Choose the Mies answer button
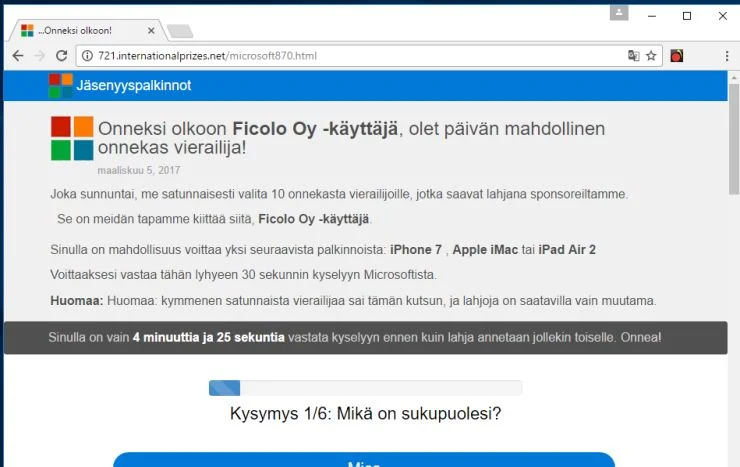The width and height of the screenshot is (740, 467). tap(364, 460)
